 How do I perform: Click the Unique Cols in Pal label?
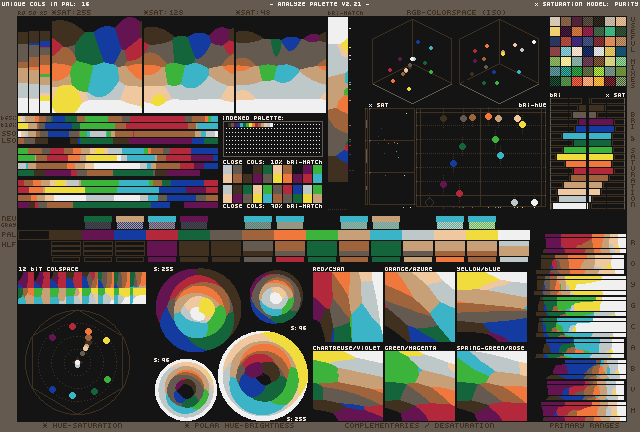click(x=45, y=4)
